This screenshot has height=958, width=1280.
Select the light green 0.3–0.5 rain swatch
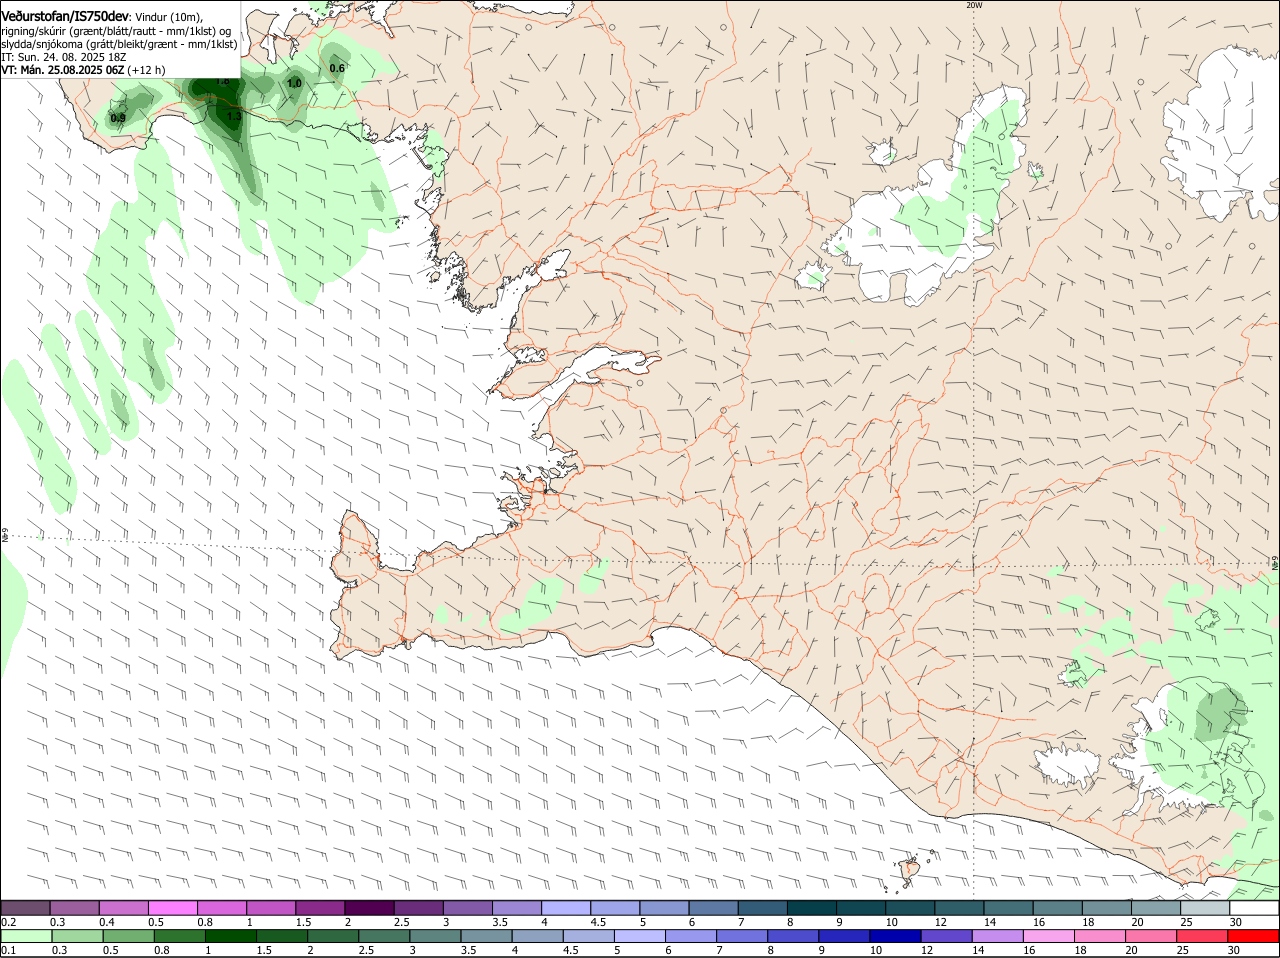(77, 936)
